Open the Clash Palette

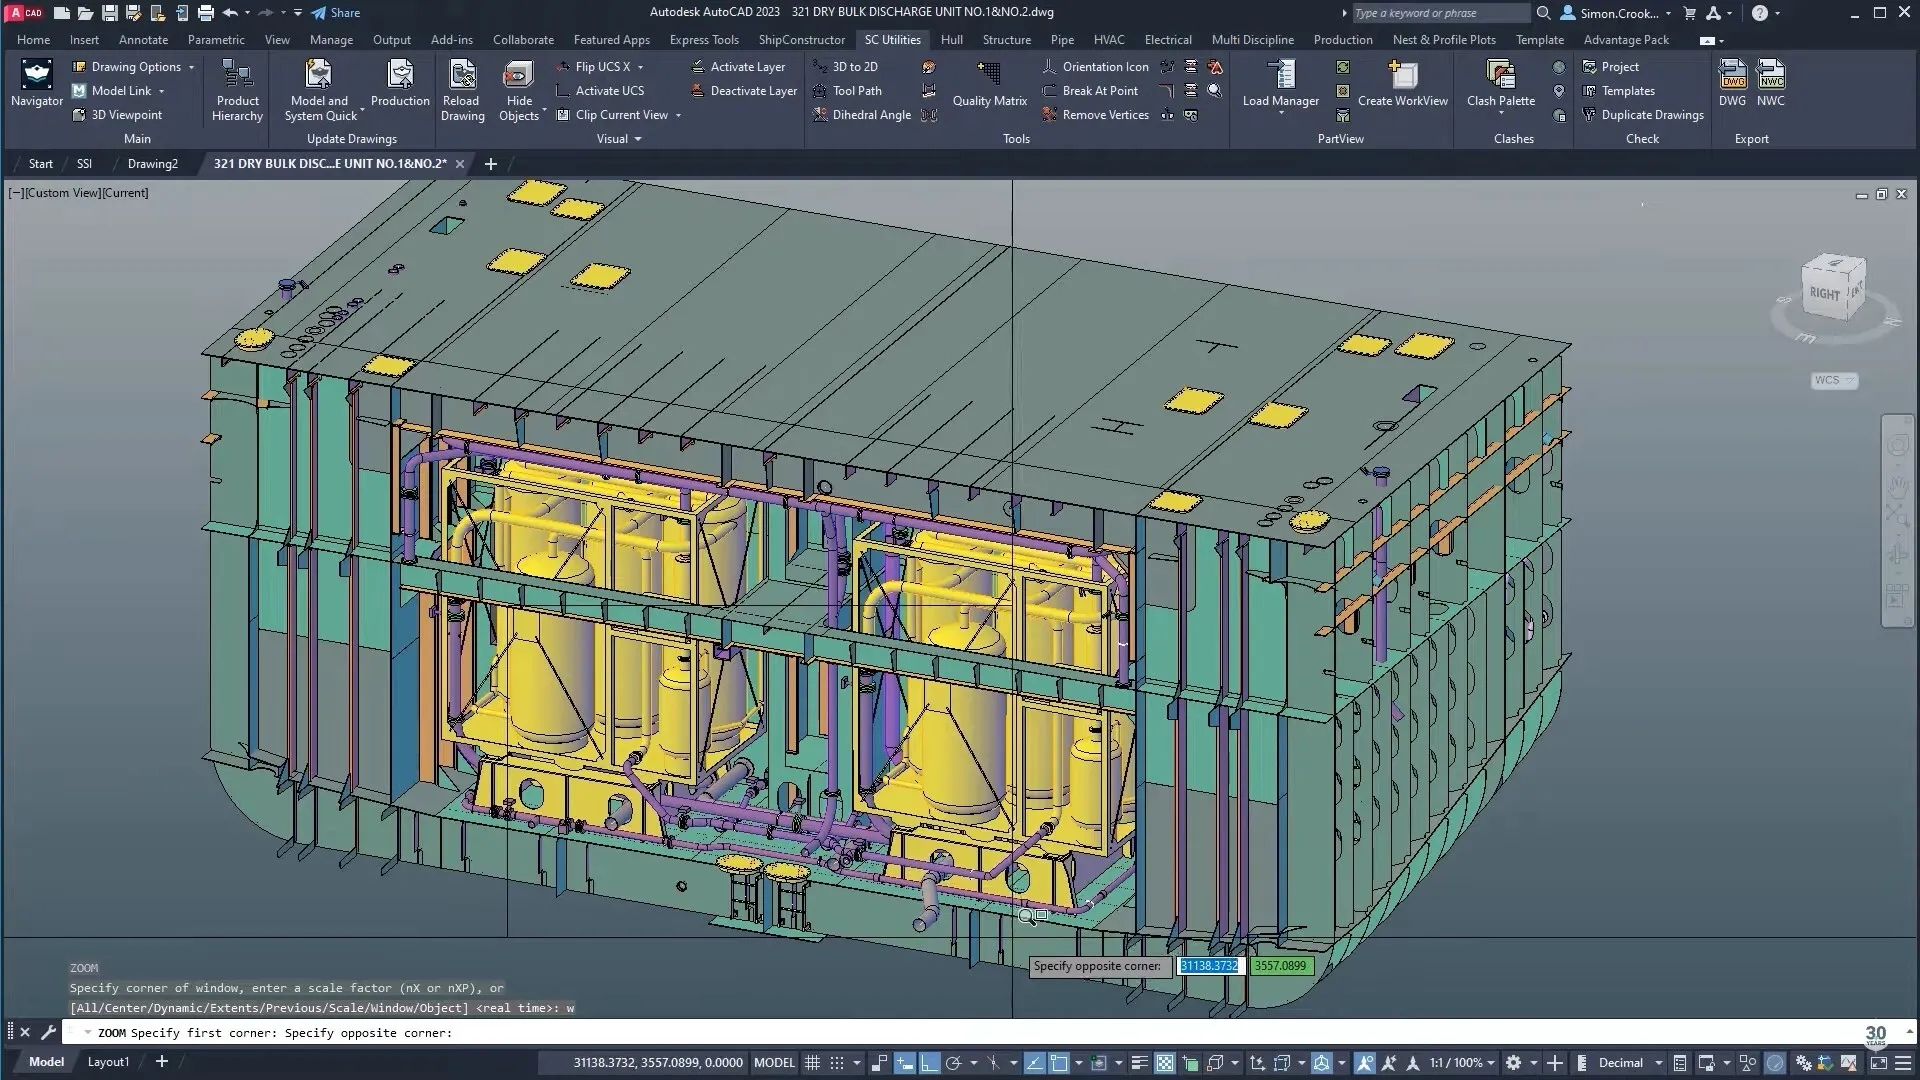click(1500, 76)
